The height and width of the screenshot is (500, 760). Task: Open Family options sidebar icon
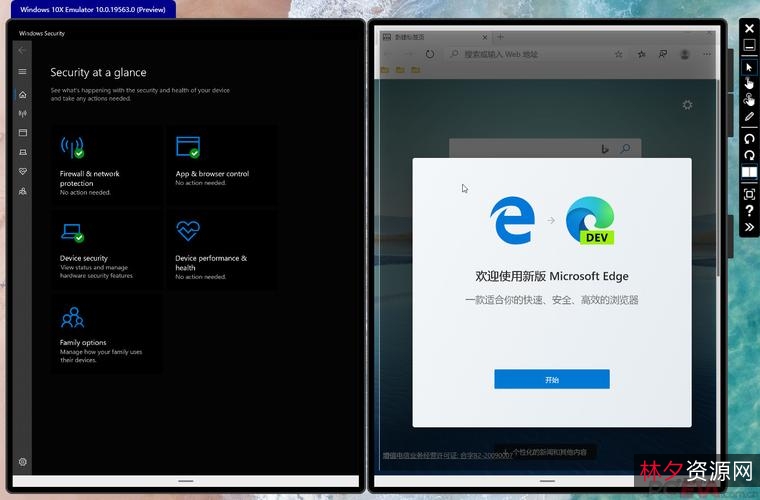tap(22, 191)
